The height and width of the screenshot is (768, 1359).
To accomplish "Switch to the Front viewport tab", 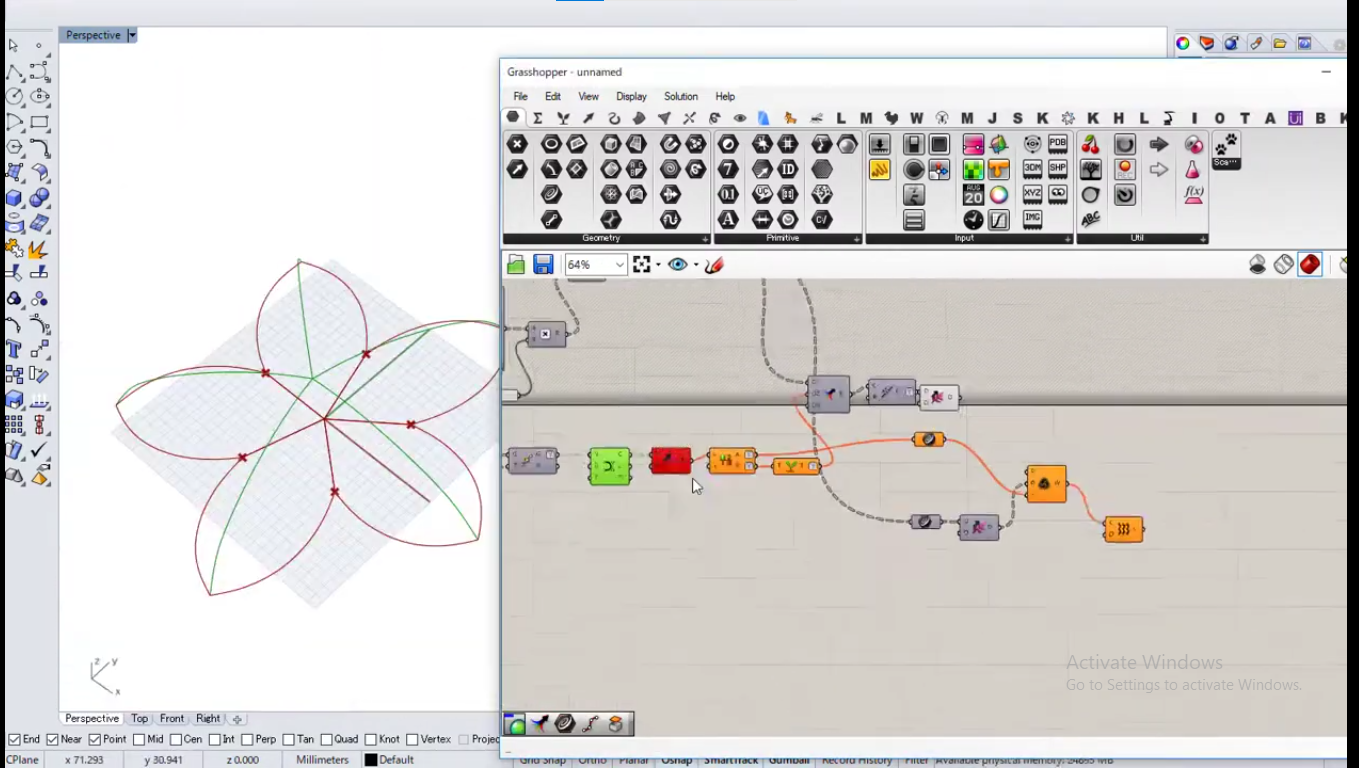I will tap(172, 719).
